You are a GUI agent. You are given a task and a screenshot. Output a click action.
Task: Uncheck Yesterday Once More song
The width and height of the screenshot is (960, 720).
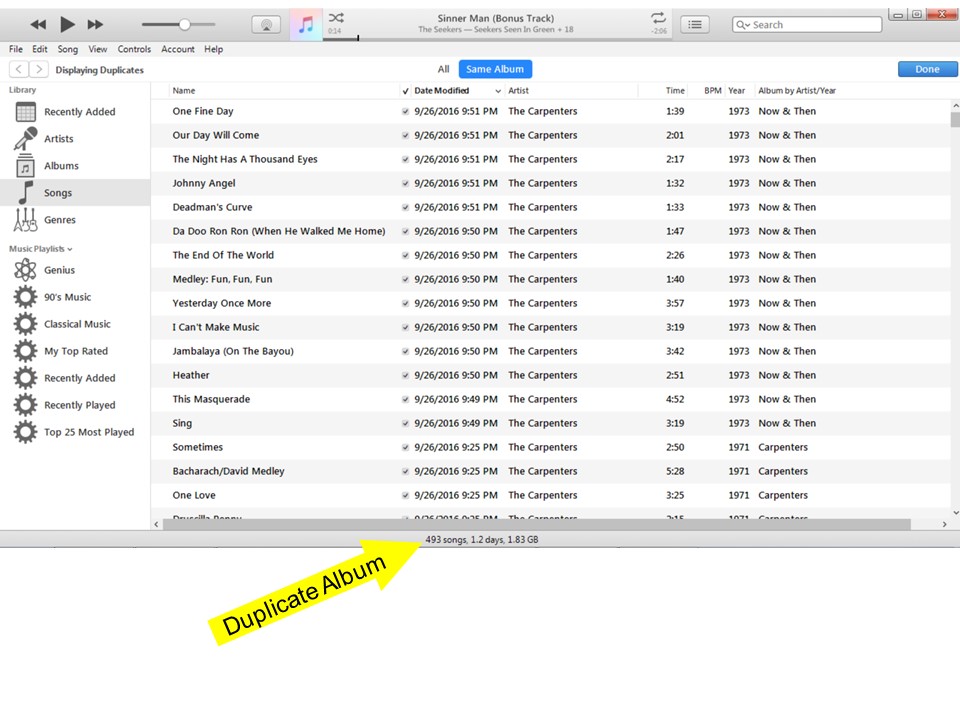(x=405, y=303)
